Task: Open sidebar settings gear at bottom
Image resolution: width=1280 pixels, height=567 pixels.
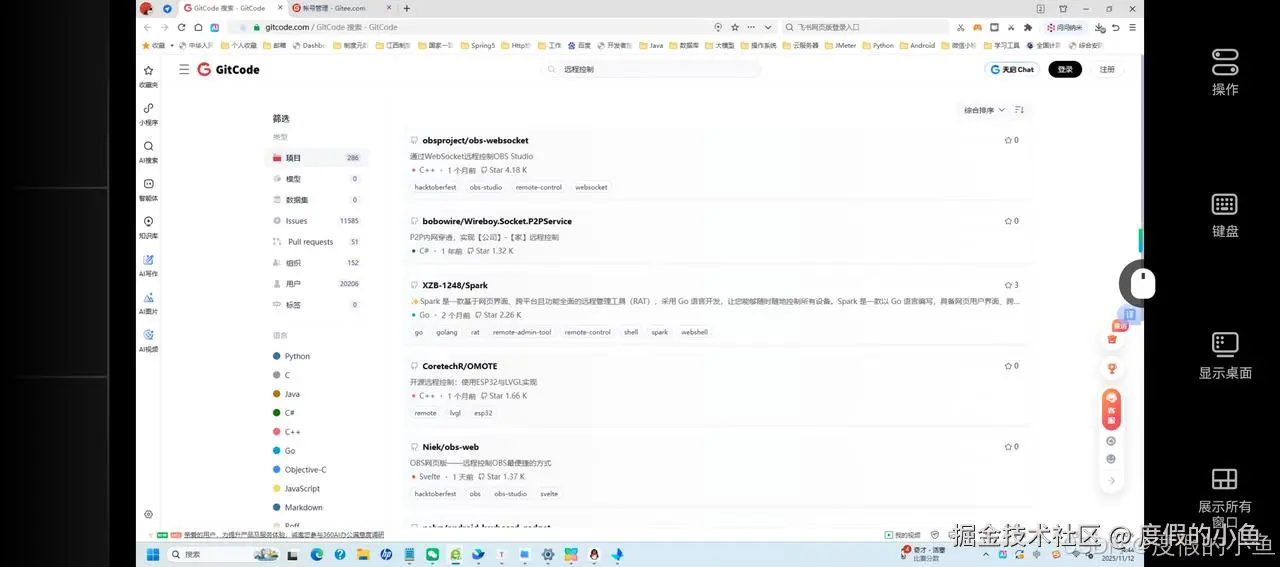Action: pos(148,514)
